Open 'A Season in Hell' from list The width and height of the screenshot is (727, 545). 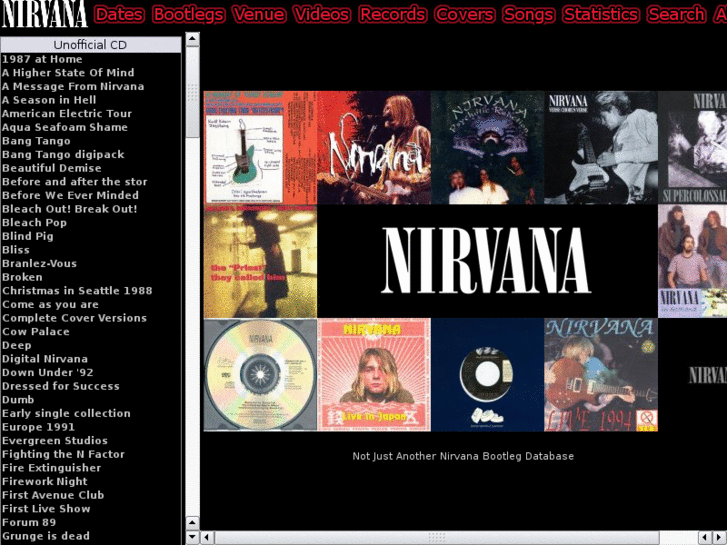[x=49, y=100]
